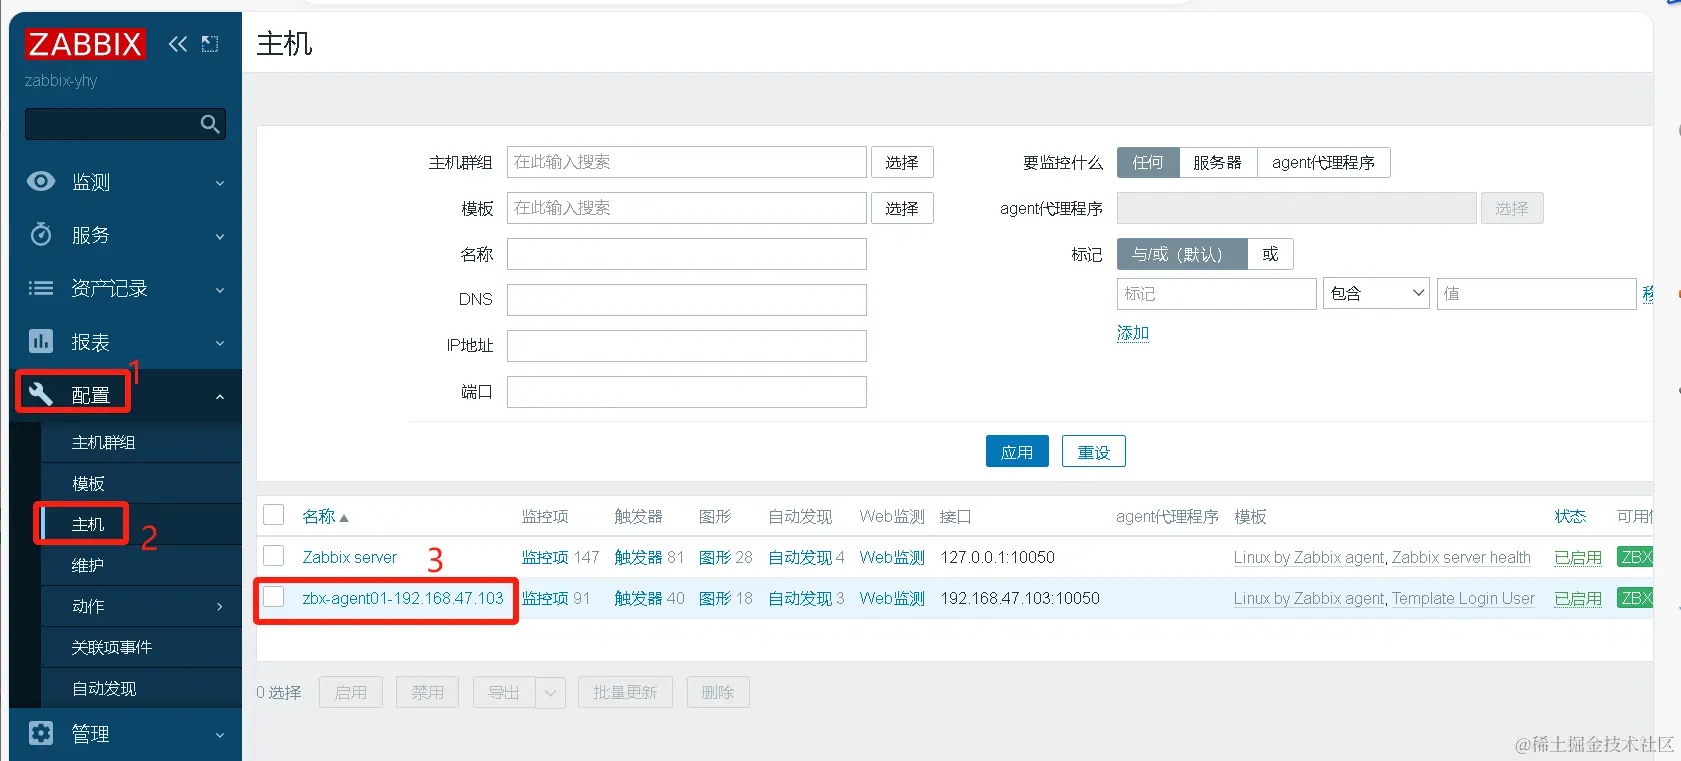Screen dimensions: 1681x761
Task: Expand the 管理 menu chevron
Action: [220, 736]
